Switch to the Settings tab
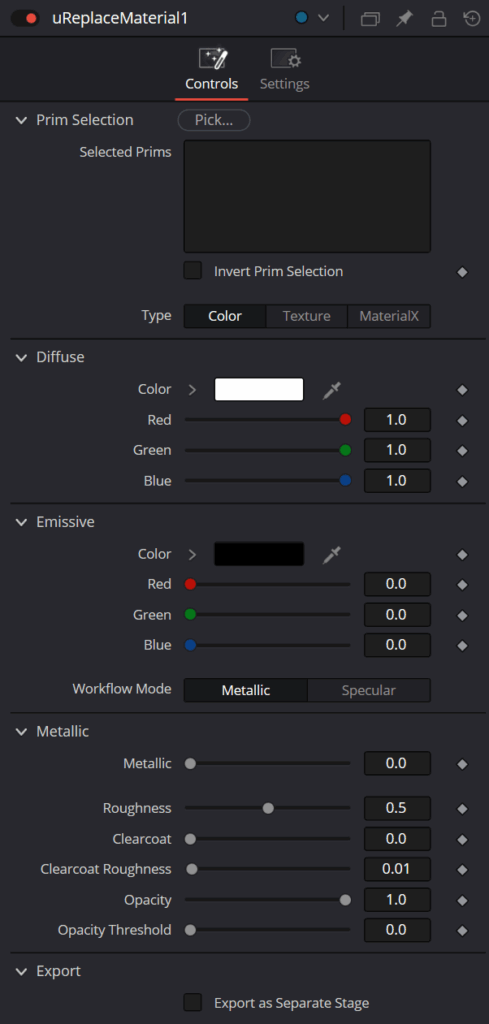Screen dimensions: 489x1024 tap(285, 71)
